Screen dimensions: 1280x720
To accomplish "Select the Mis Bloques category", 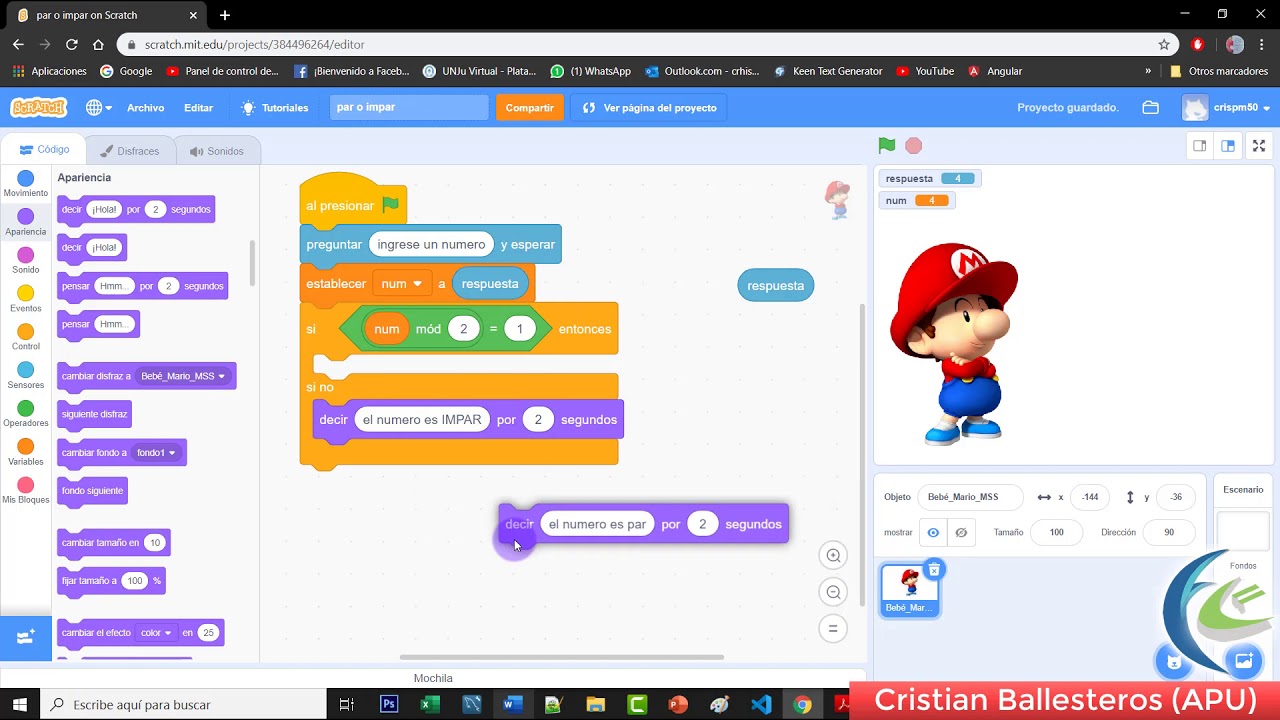I will (26, 491).
